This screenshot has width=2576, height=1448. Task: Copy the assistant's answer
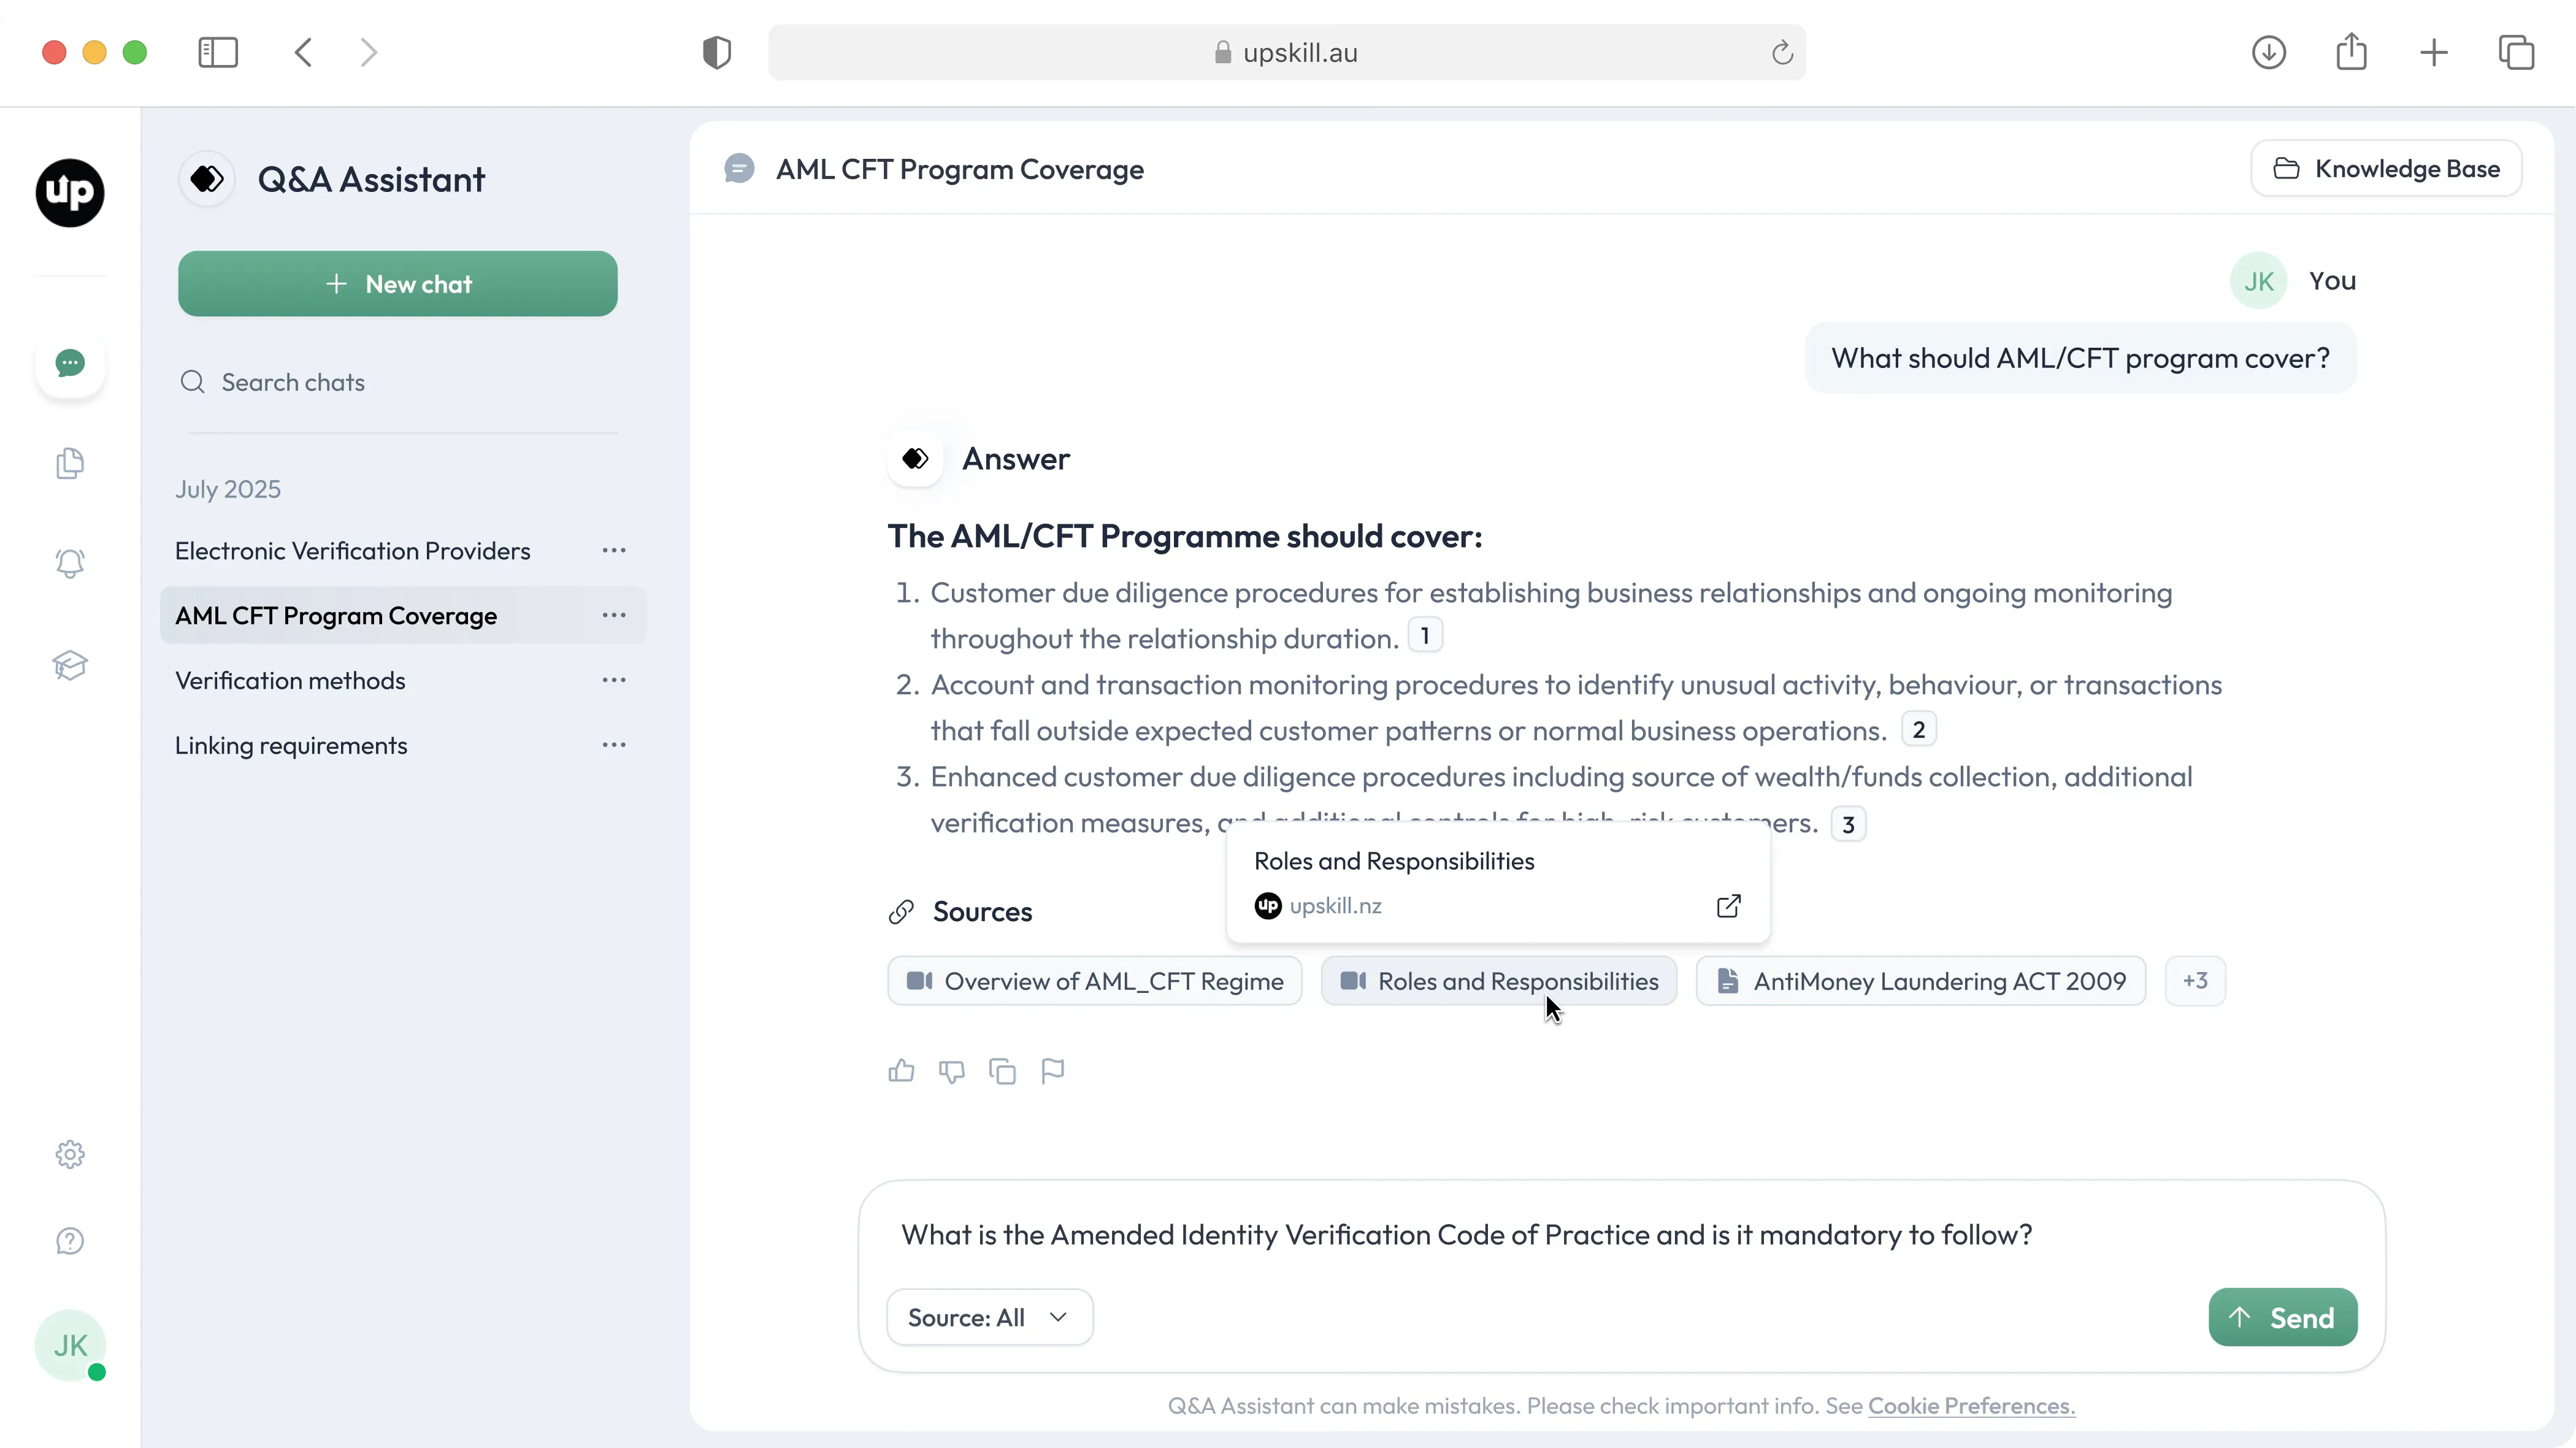(x=1001, y=1070)
